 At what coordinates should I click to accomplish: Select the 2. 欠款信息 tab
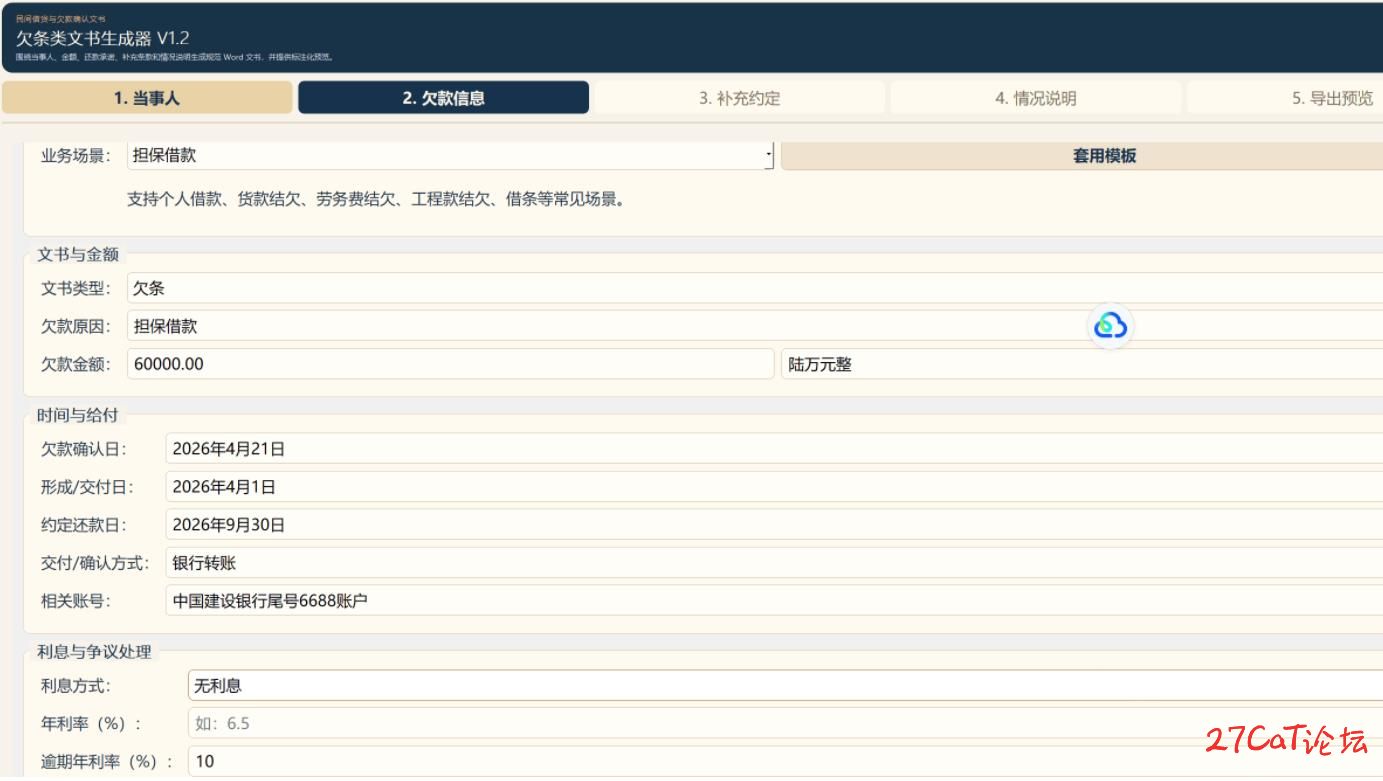point(443,98)
